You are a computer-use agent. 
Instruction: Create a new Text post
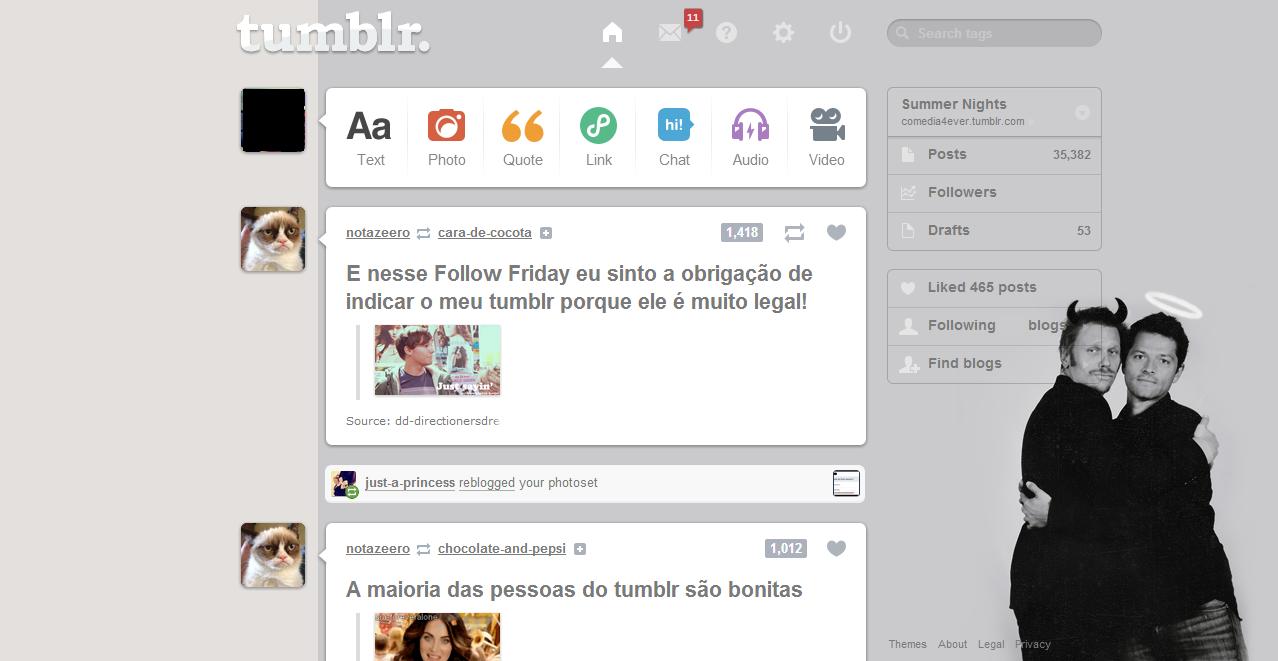370,138
